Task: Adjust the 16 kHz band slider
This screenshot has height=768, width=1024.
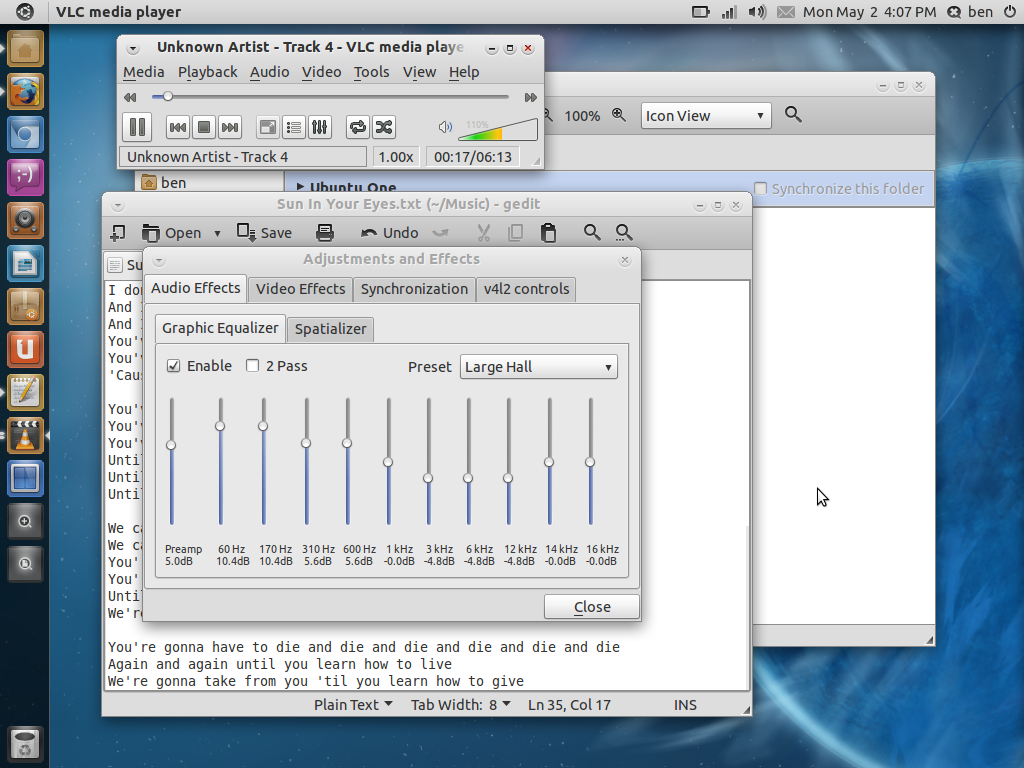Action: pos(590,461)
